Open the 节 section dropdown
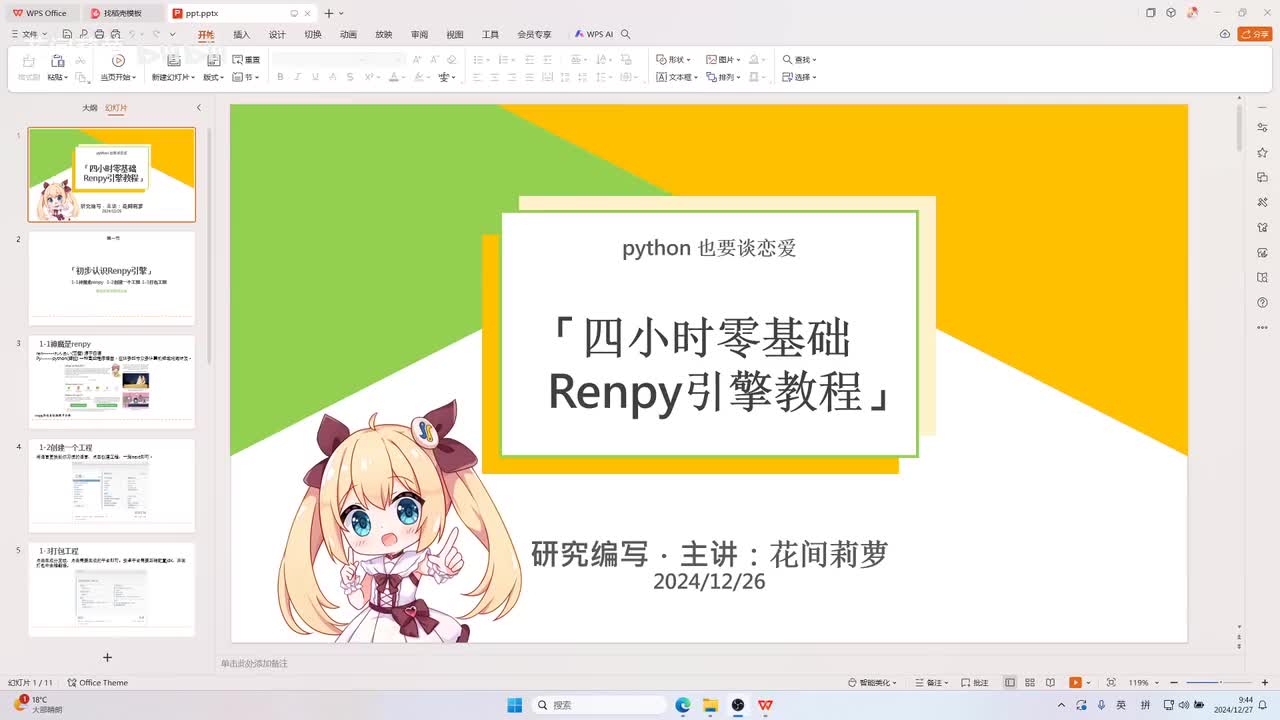The image size is (1280, 720). pos(246,77)
